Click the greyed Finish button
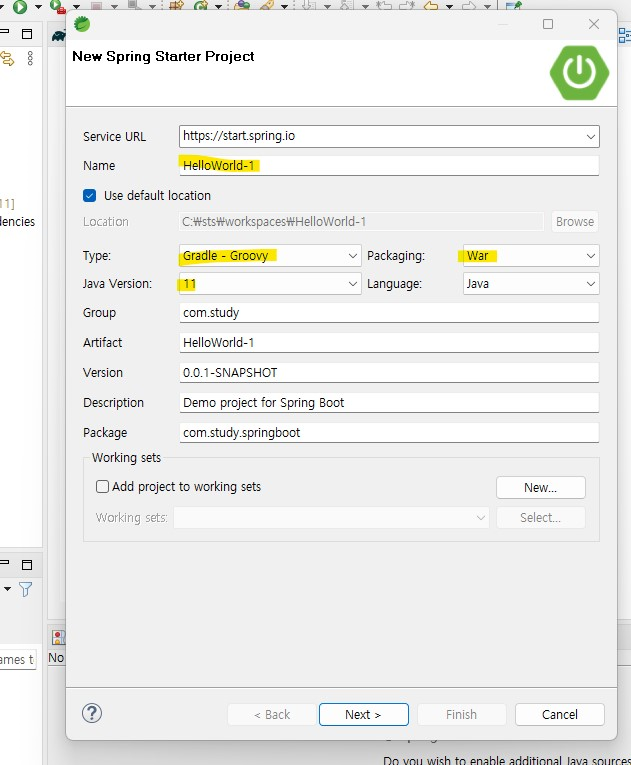631x765 pixels. point(461,714)
